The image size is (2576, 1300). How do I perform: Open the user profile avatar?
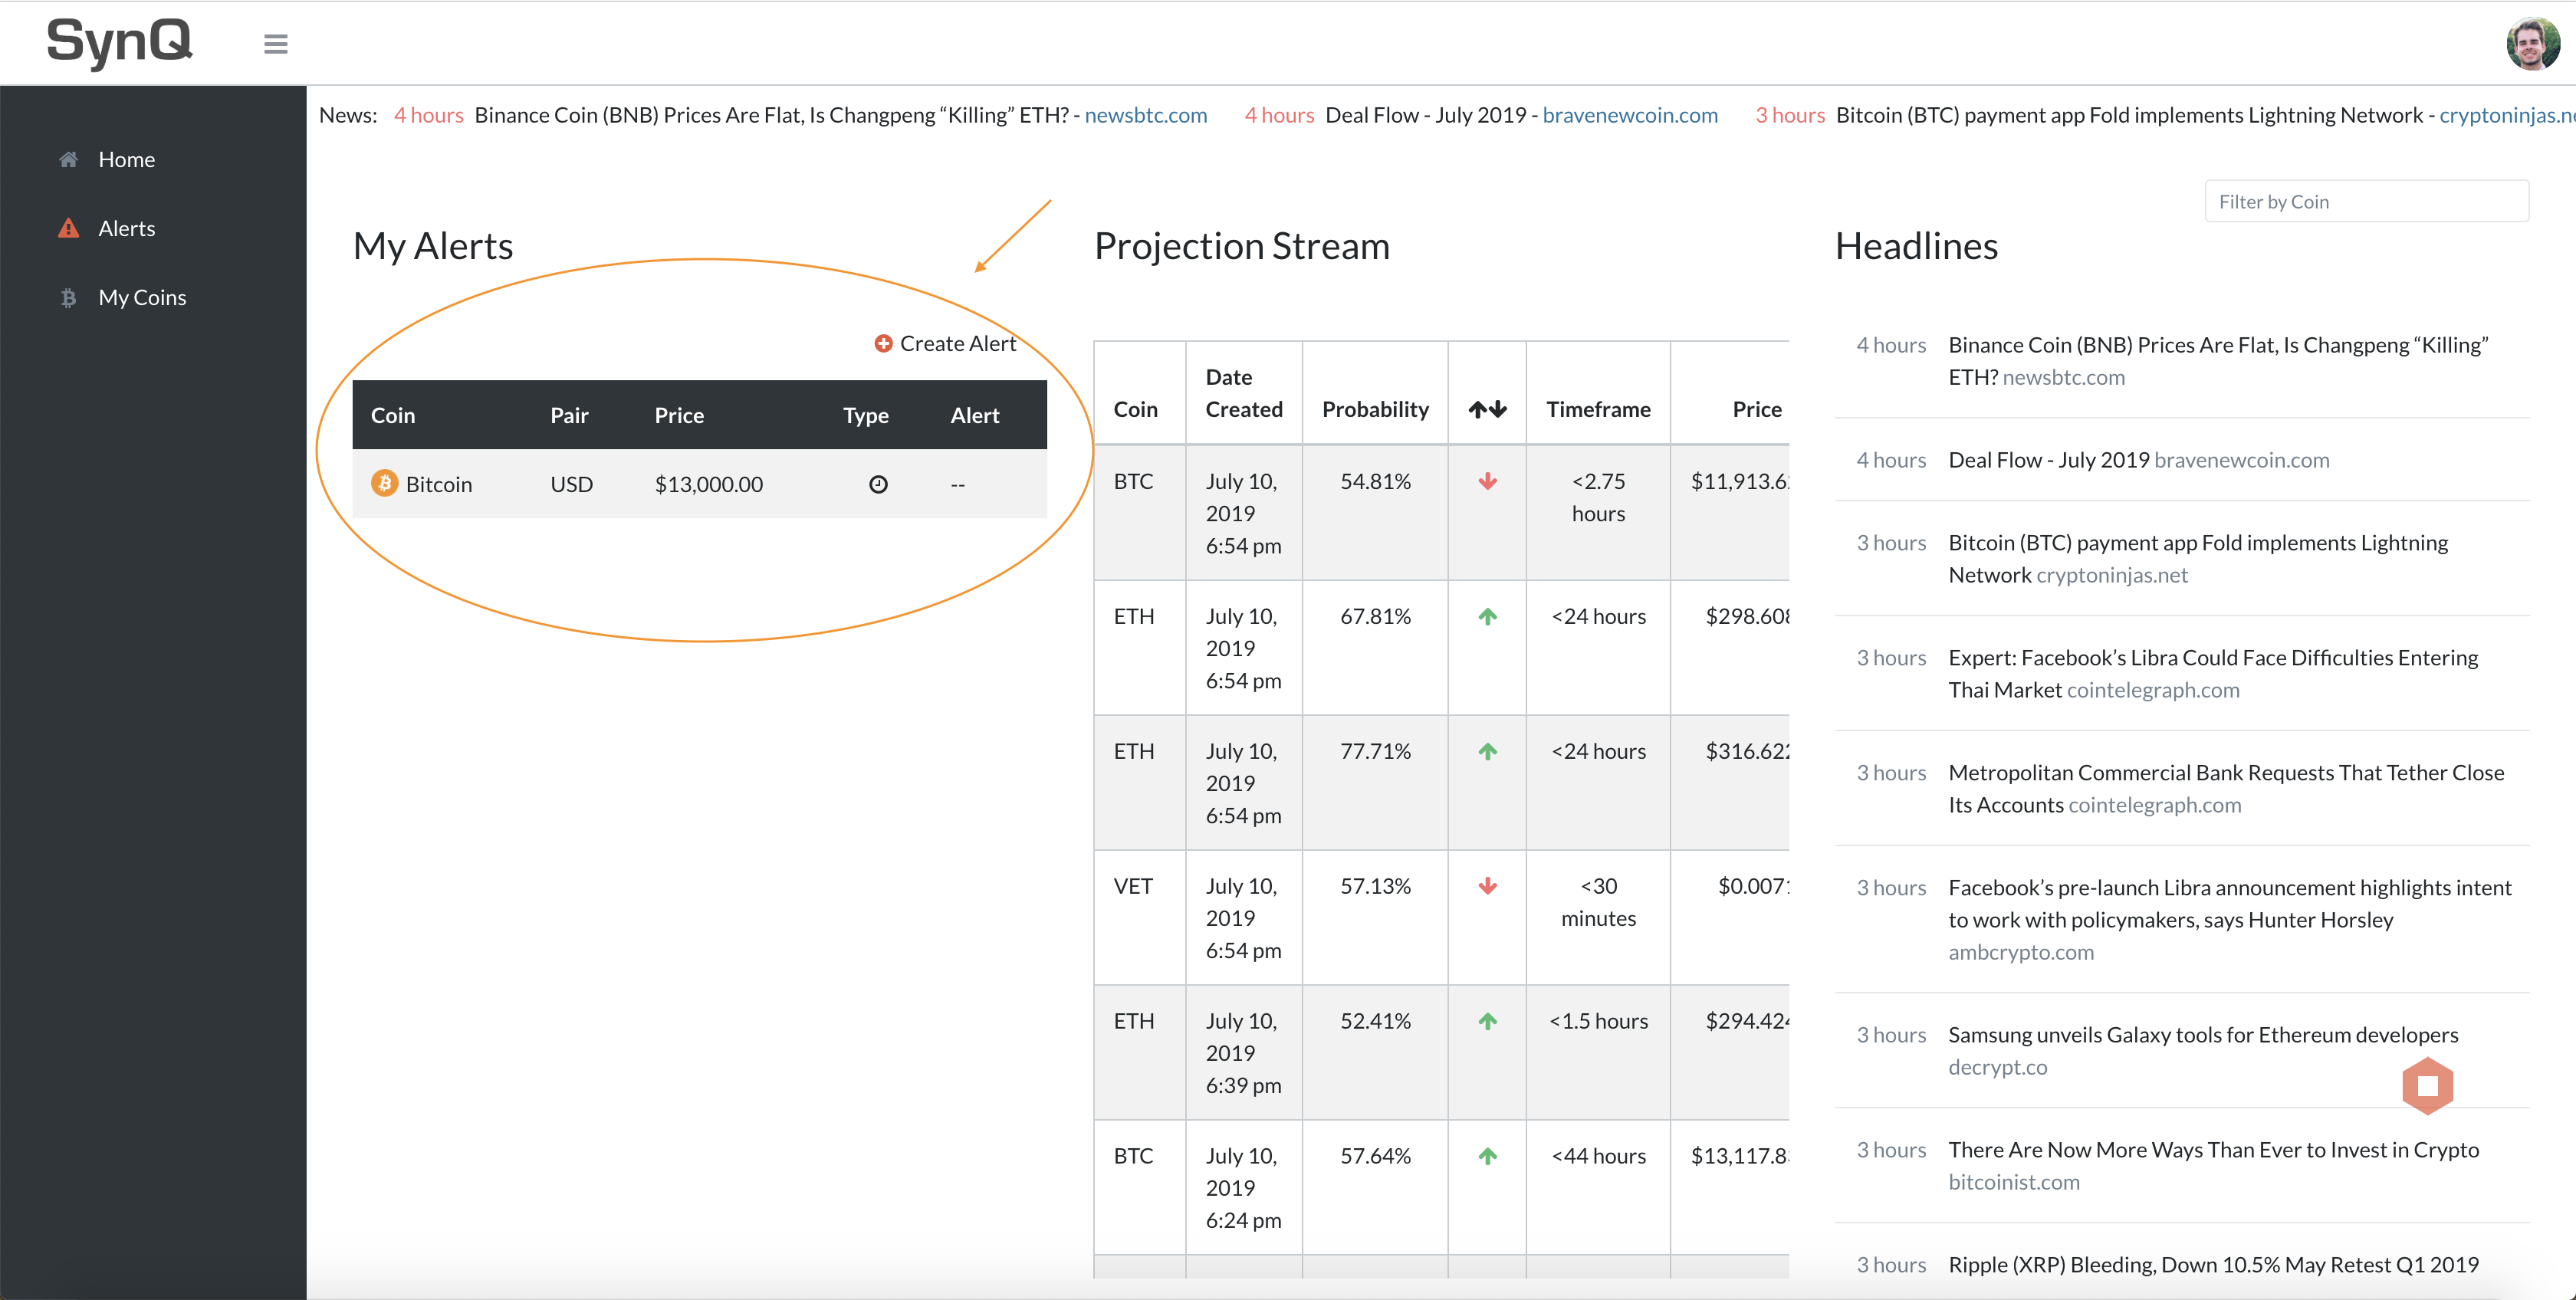2532,44
